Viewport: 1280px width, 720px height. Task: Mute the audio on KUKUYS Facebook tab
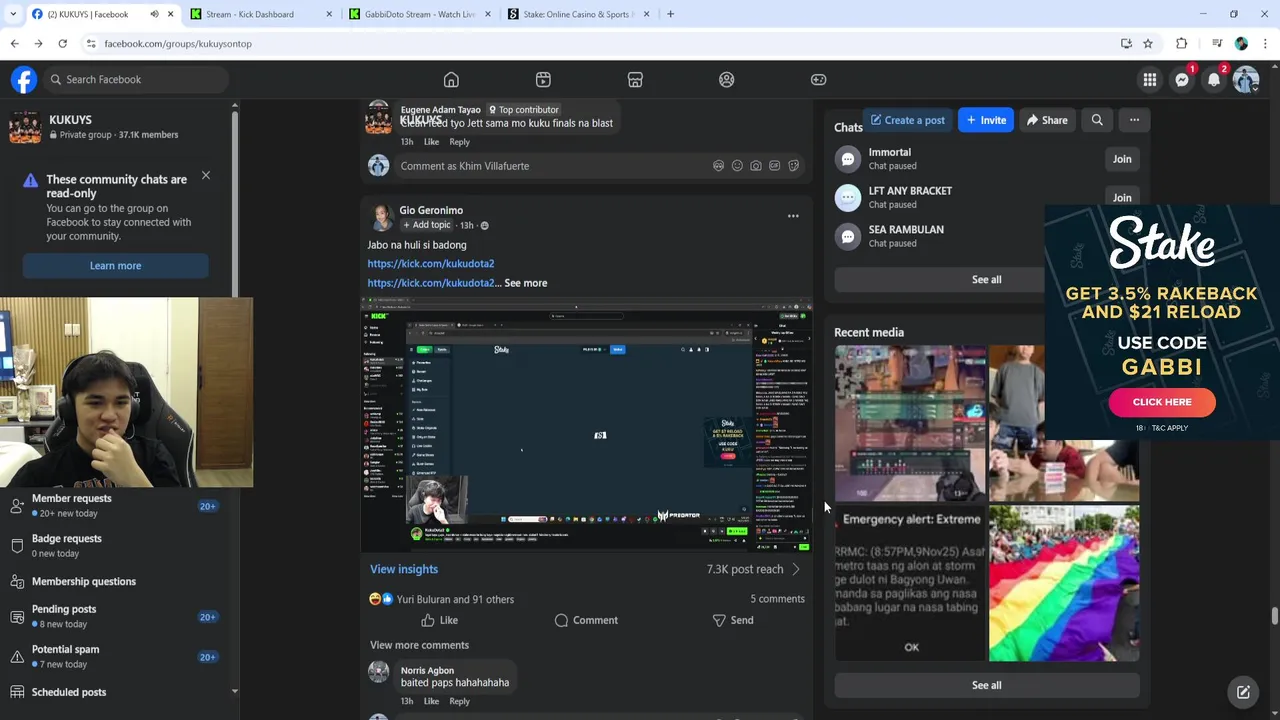(154, 14)
